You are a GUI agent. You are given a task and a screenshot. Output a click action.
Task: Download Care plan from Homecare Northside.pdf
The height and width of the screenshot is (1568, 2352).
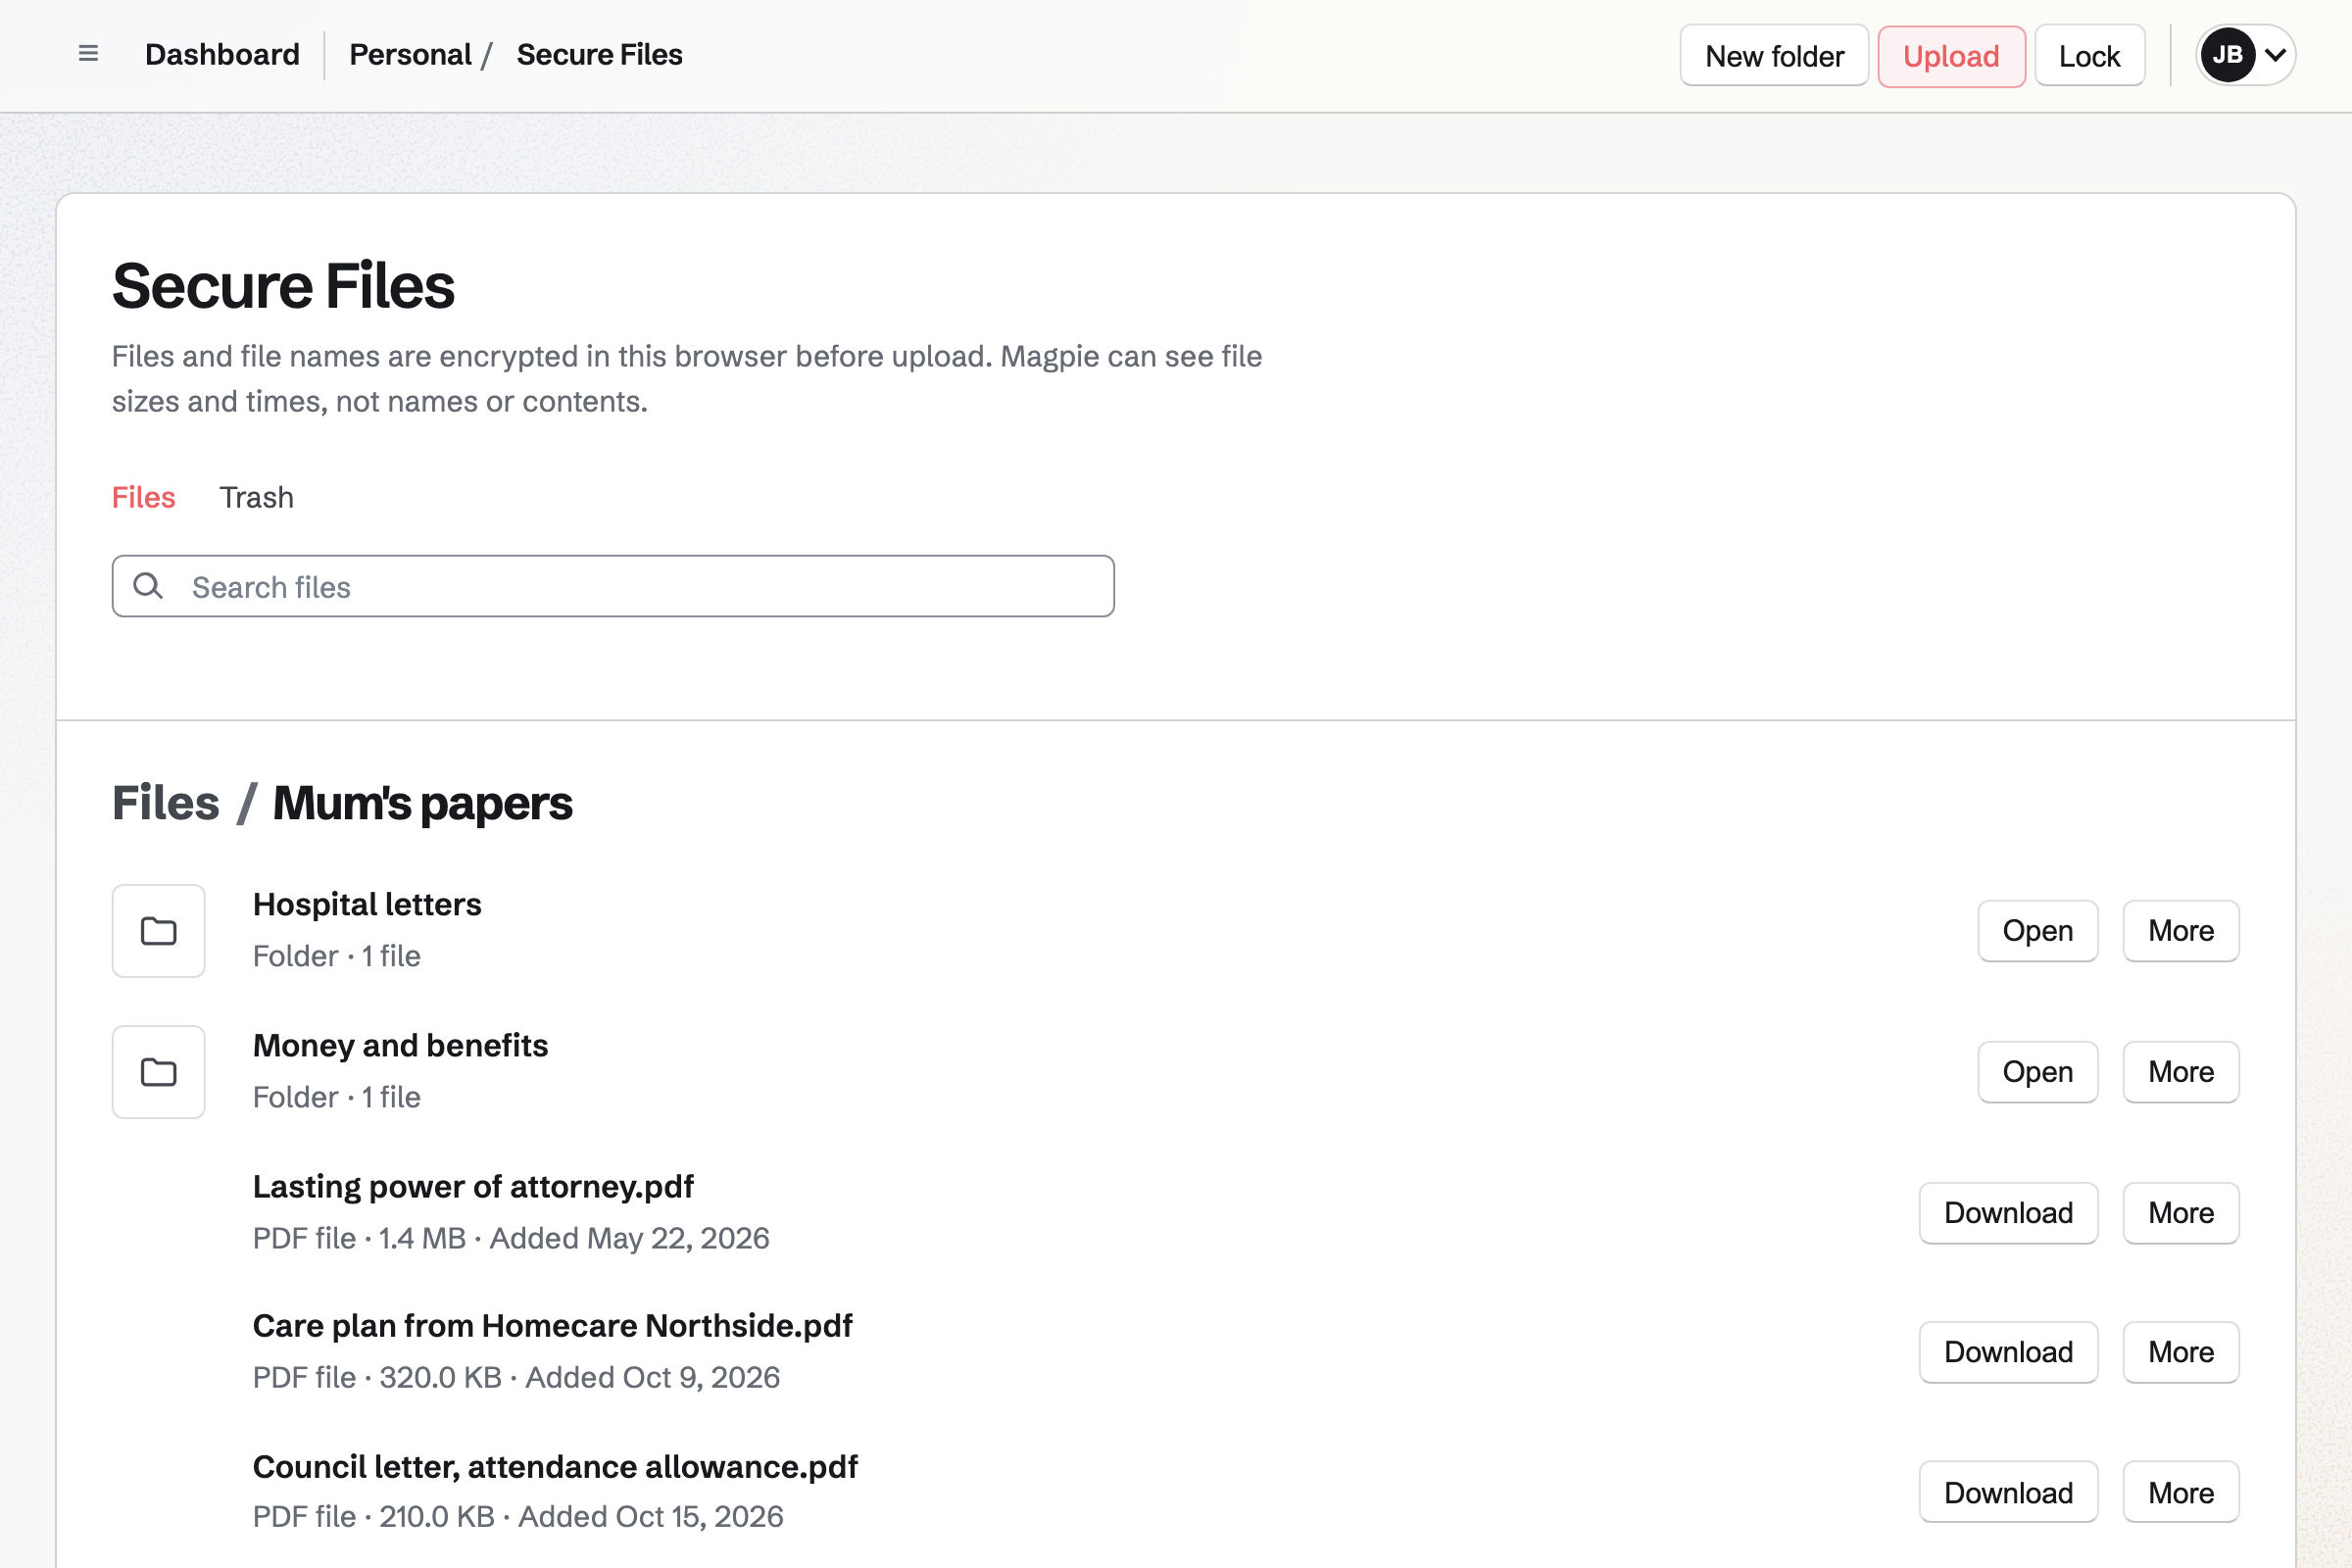[x=2008, y=1352]
